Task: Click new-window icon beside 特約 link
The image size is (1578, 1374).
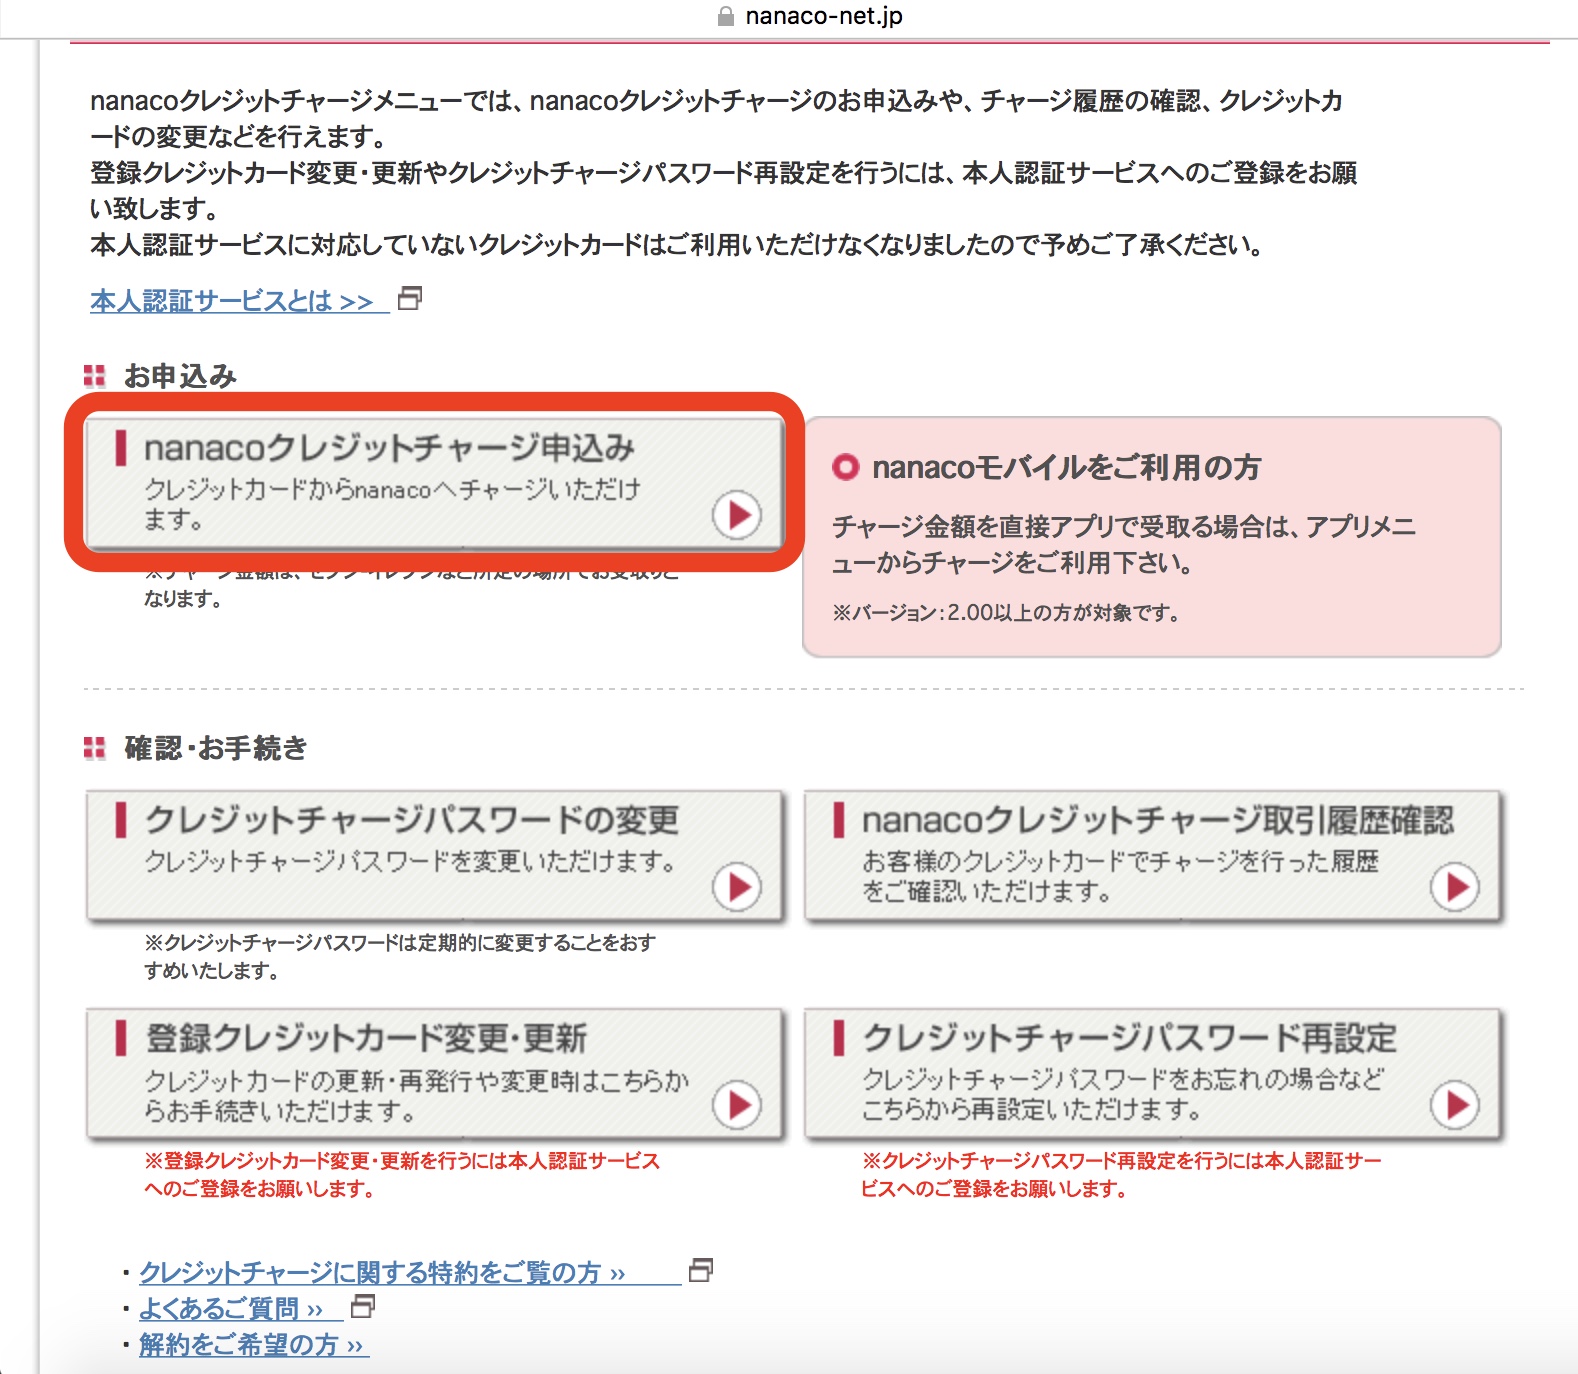Action: 701,1270
